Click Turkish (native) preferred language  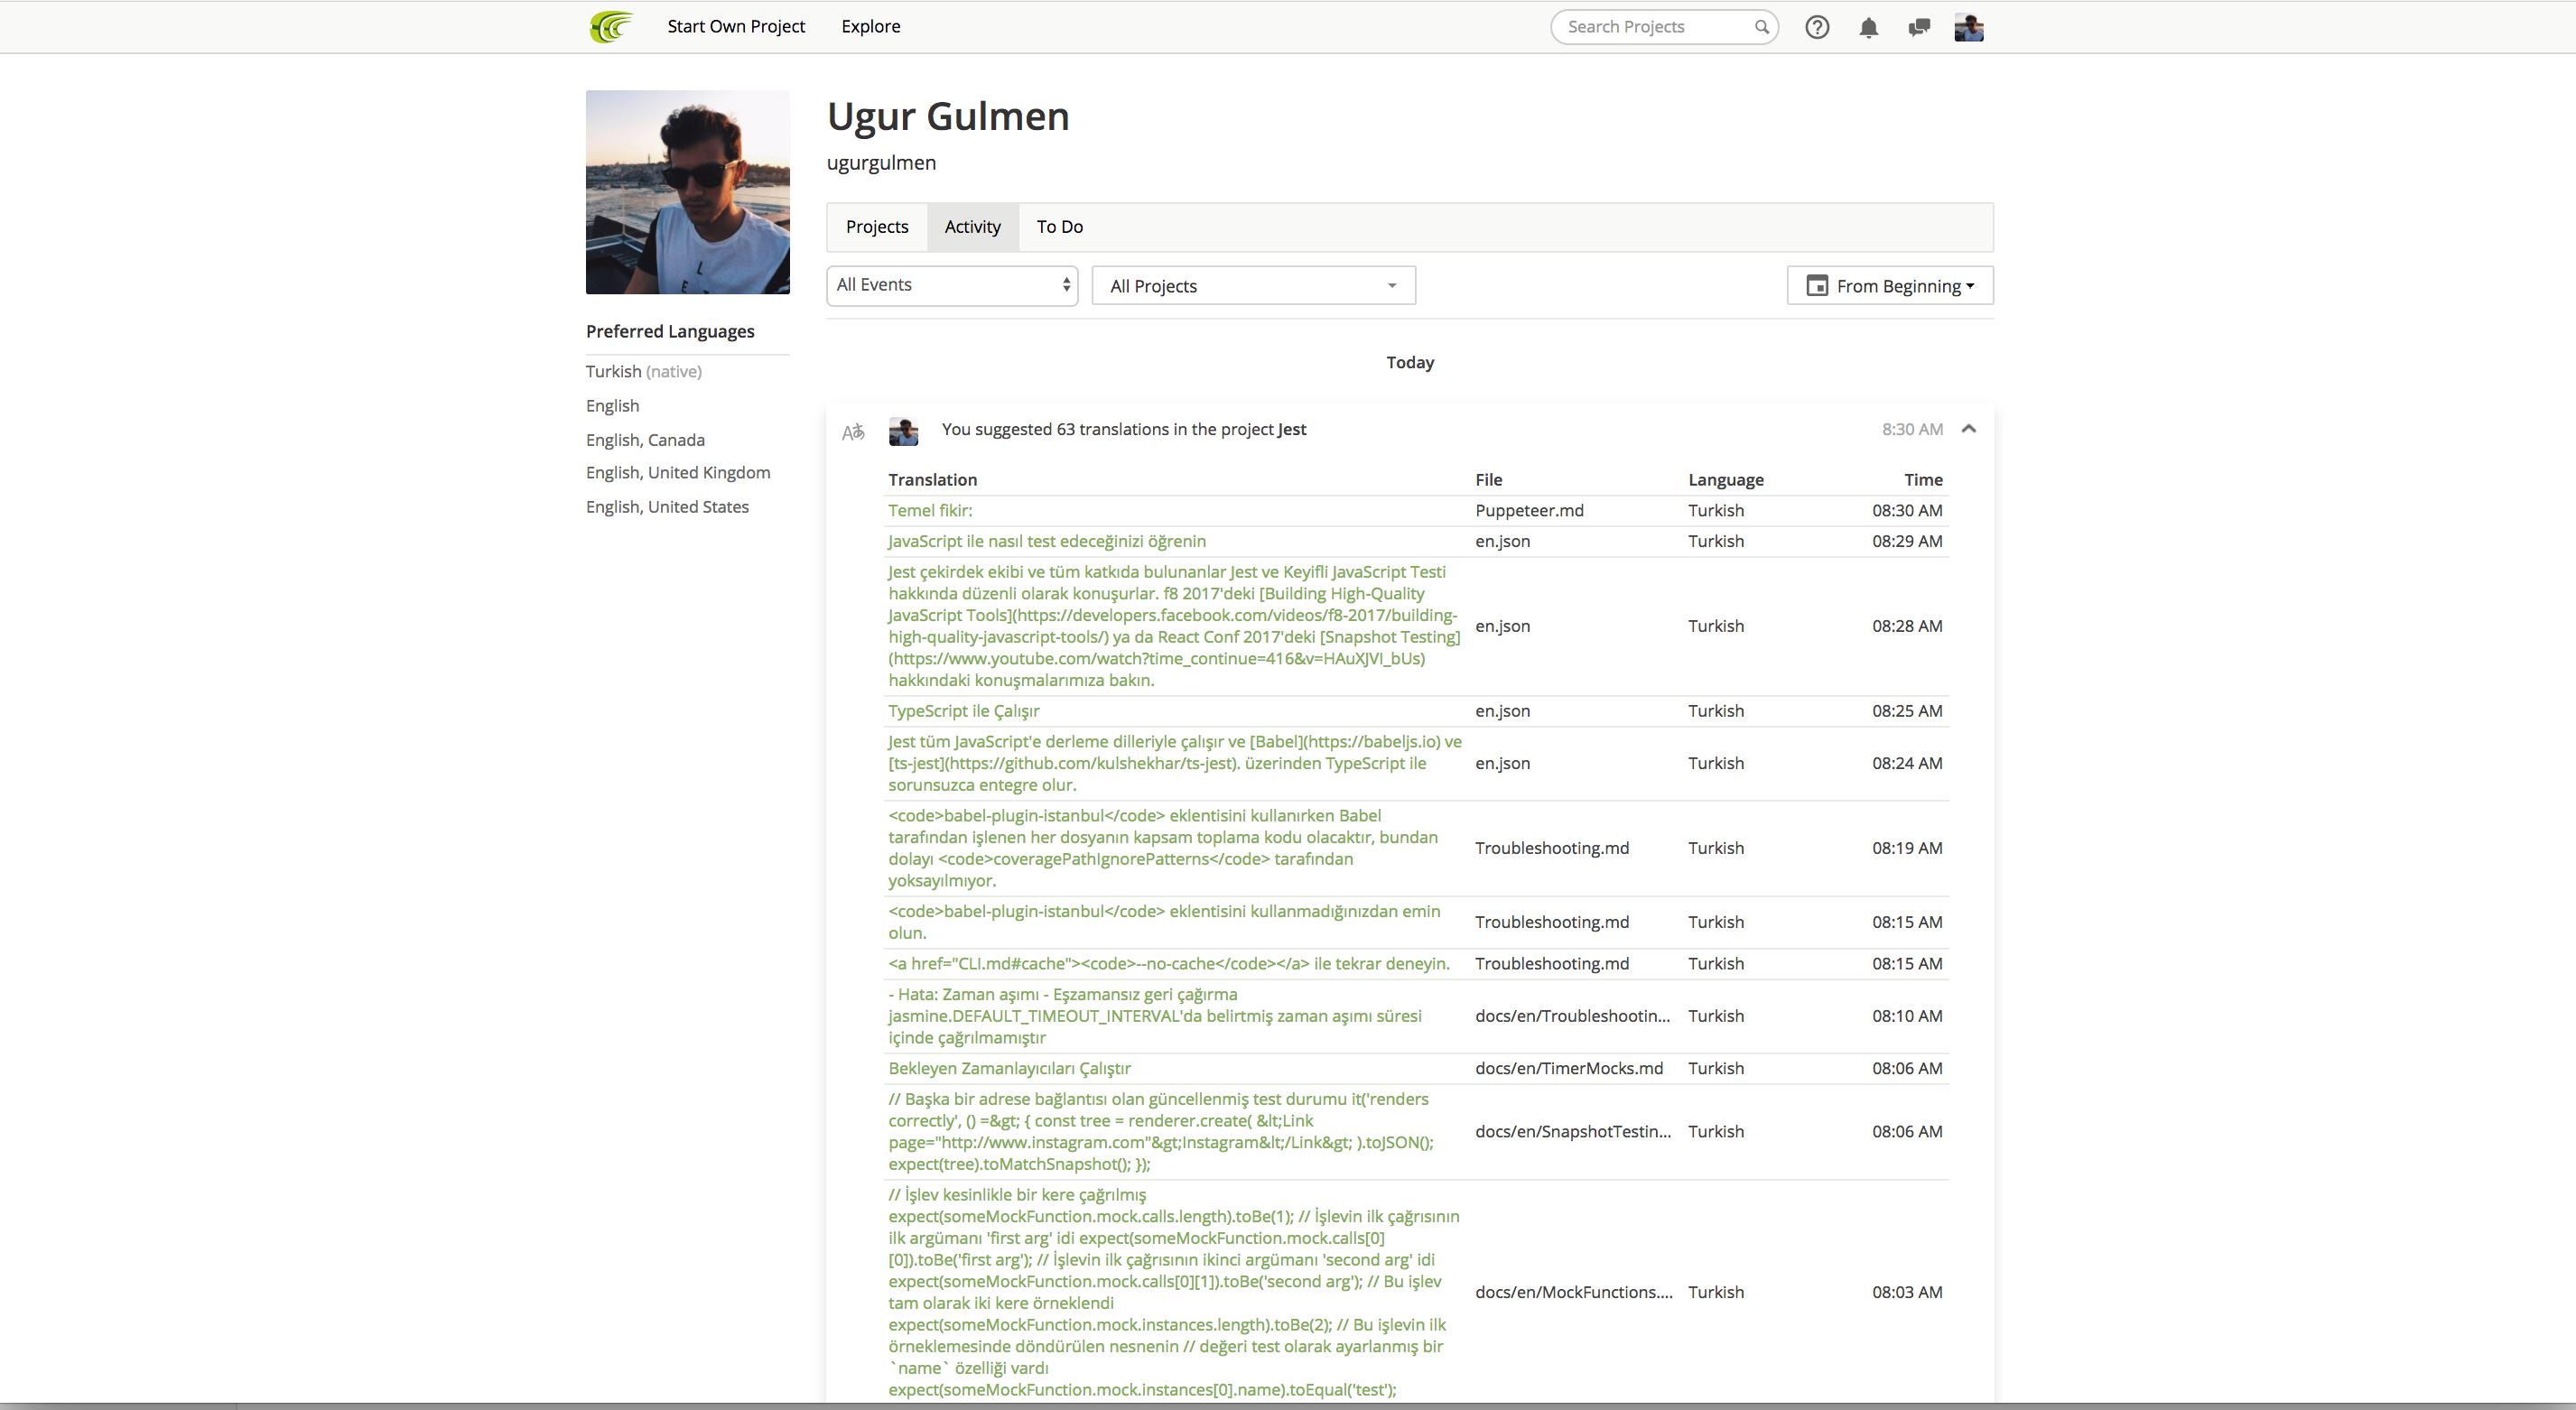click(644, 371)
